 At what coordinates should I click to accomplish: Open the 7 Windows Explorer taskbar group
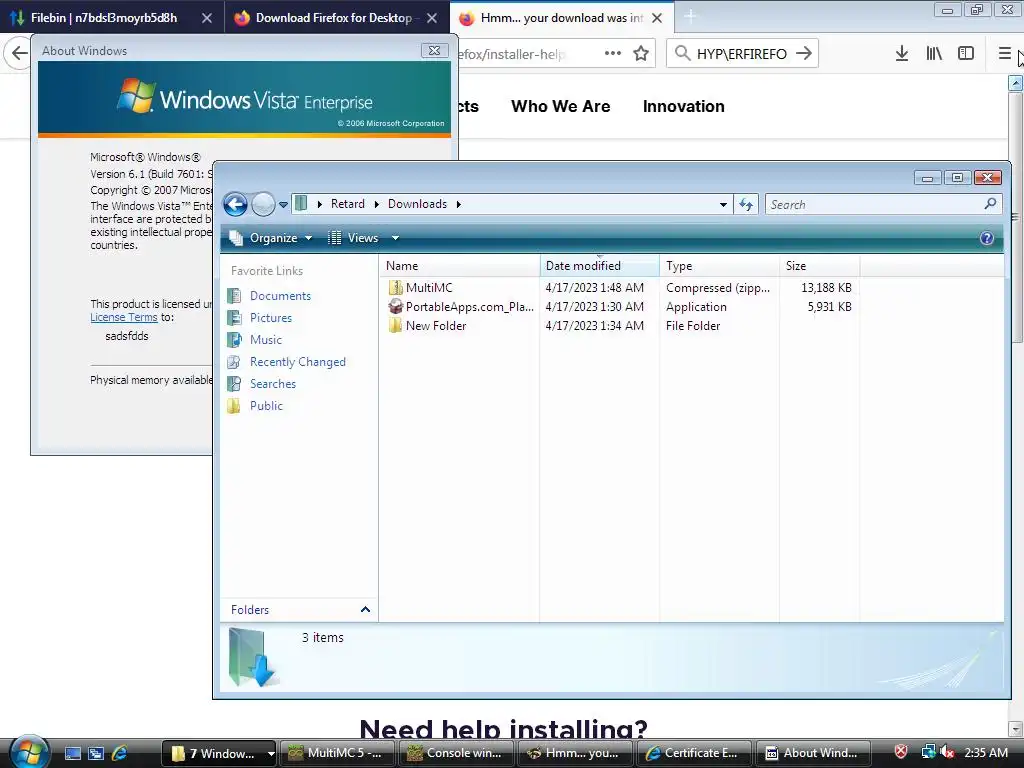(219, 753)
